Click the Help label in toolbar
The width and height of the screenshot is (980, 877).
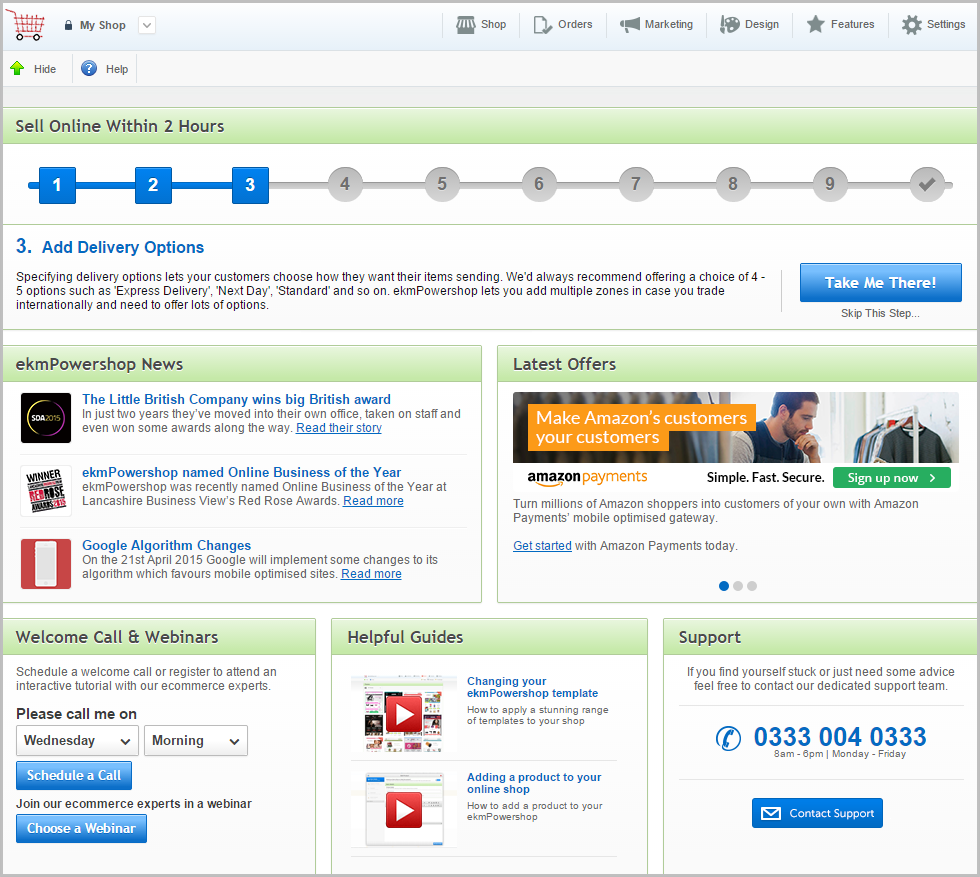117,69
